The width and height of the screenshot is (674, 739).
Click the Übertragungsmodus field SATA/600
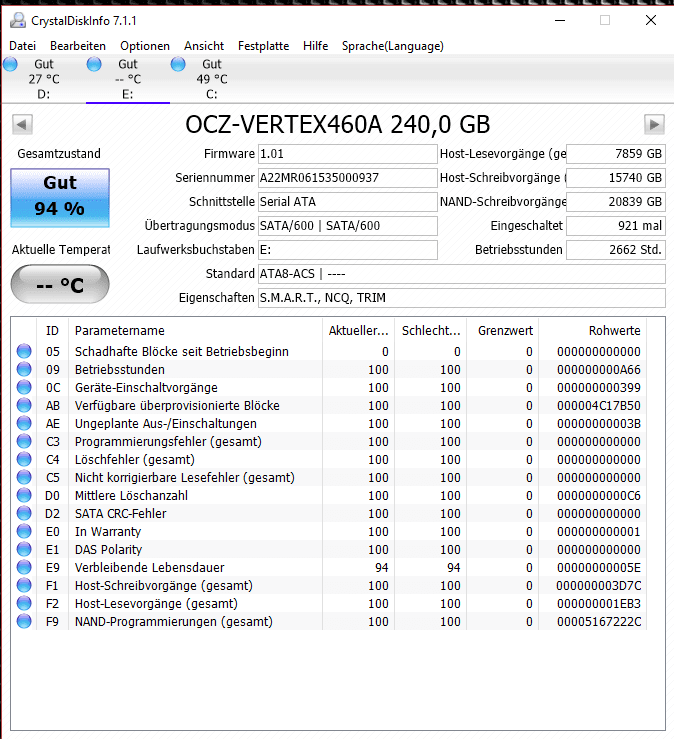pyautogui.click(x=347, y=226)
